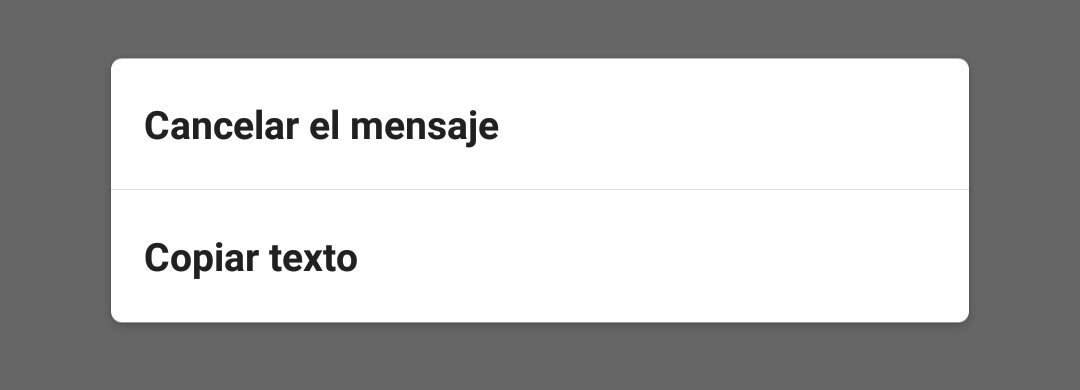Tap the word "Cancelar" in the dialog

click(222, 126)
